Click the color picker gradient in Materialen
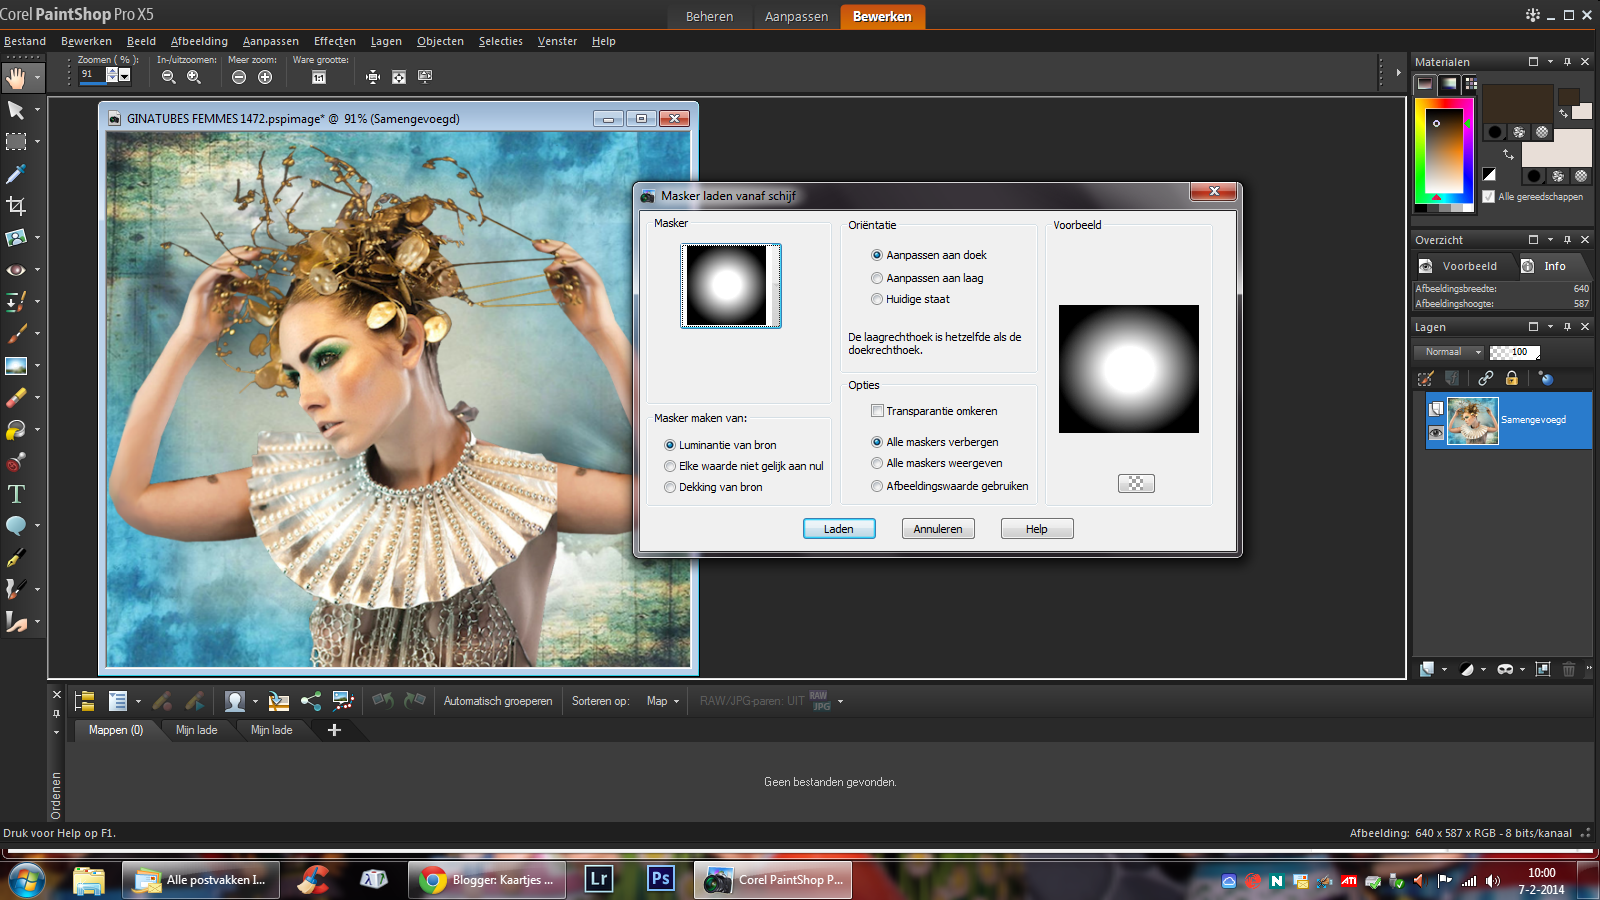This screenshot has width=1600, height=900. [x=1443, y=148]
